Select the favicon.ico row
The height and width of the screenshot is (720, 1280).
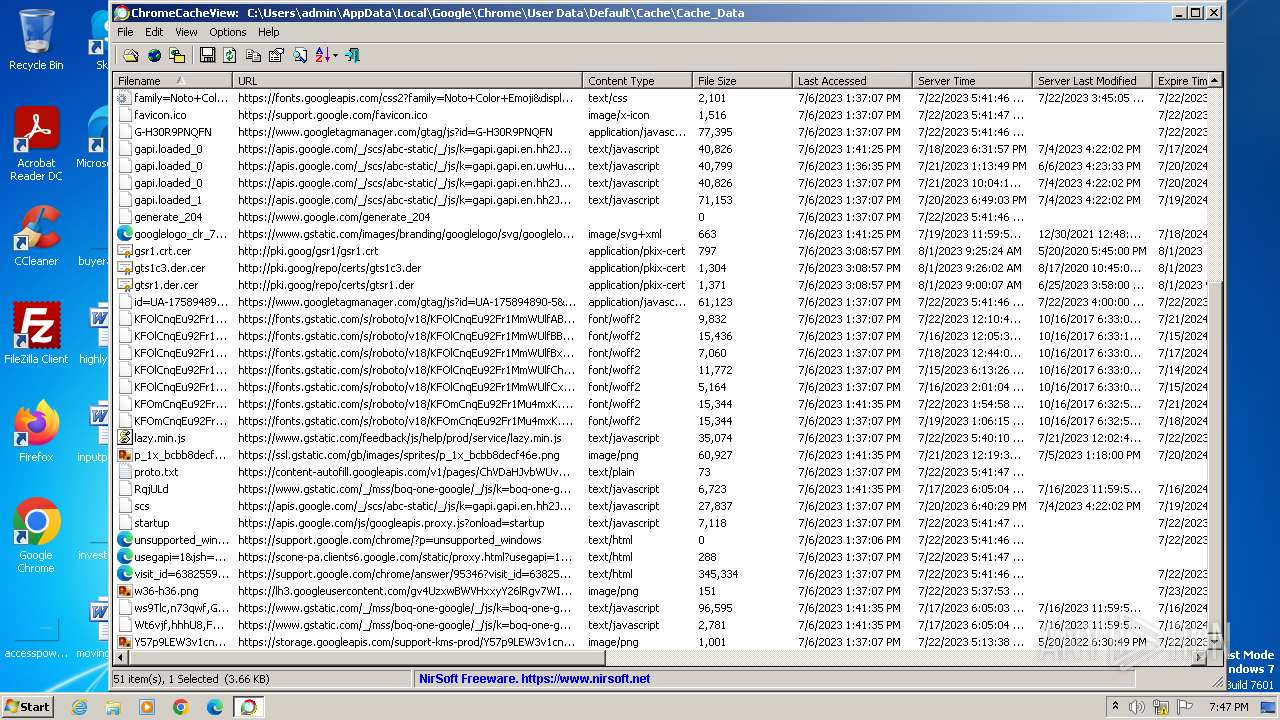click(660, 115)
